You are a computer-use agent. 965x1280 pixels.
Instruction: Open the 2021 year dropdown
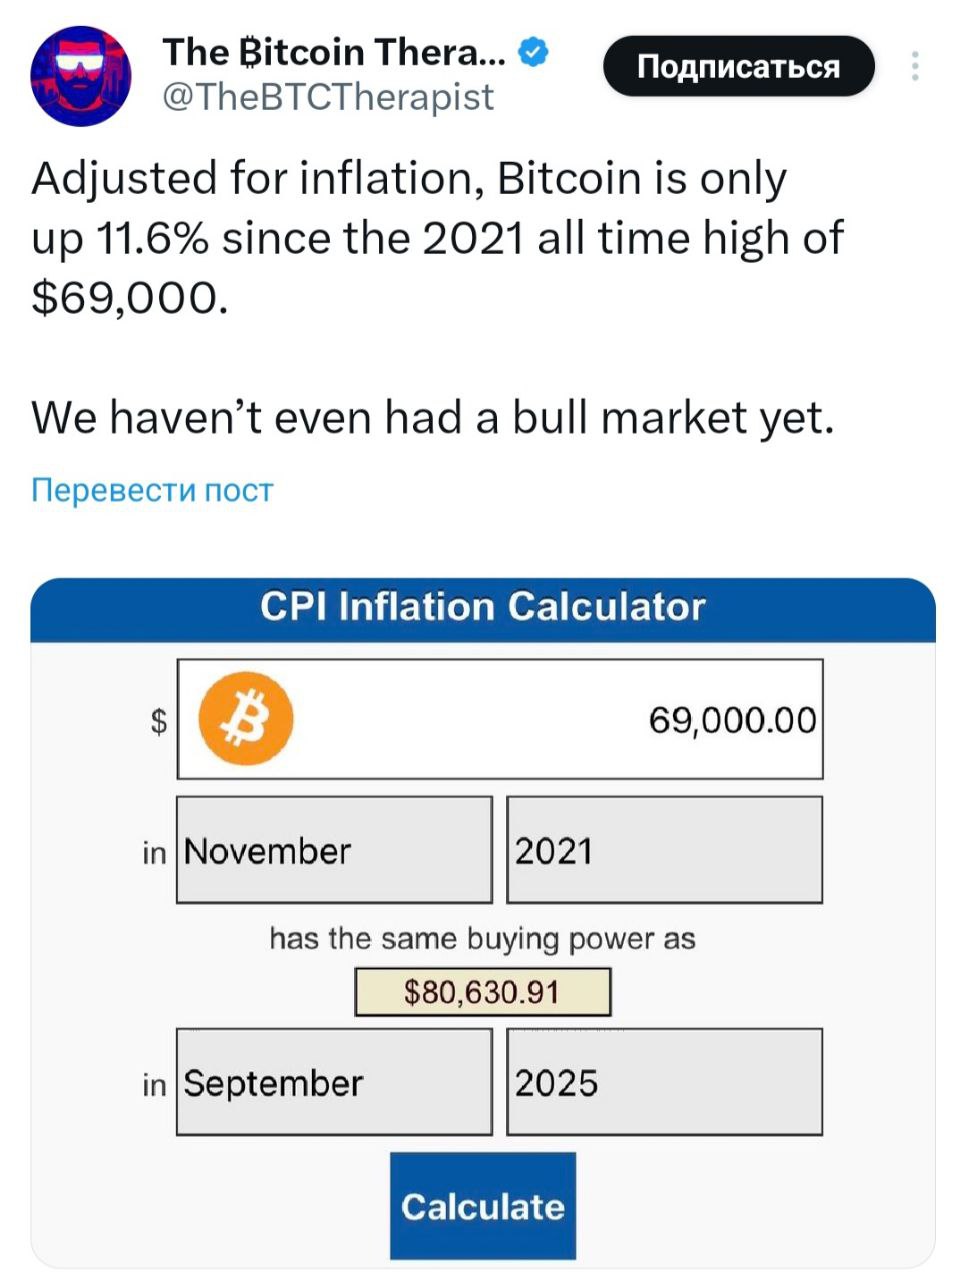point(665,851)
